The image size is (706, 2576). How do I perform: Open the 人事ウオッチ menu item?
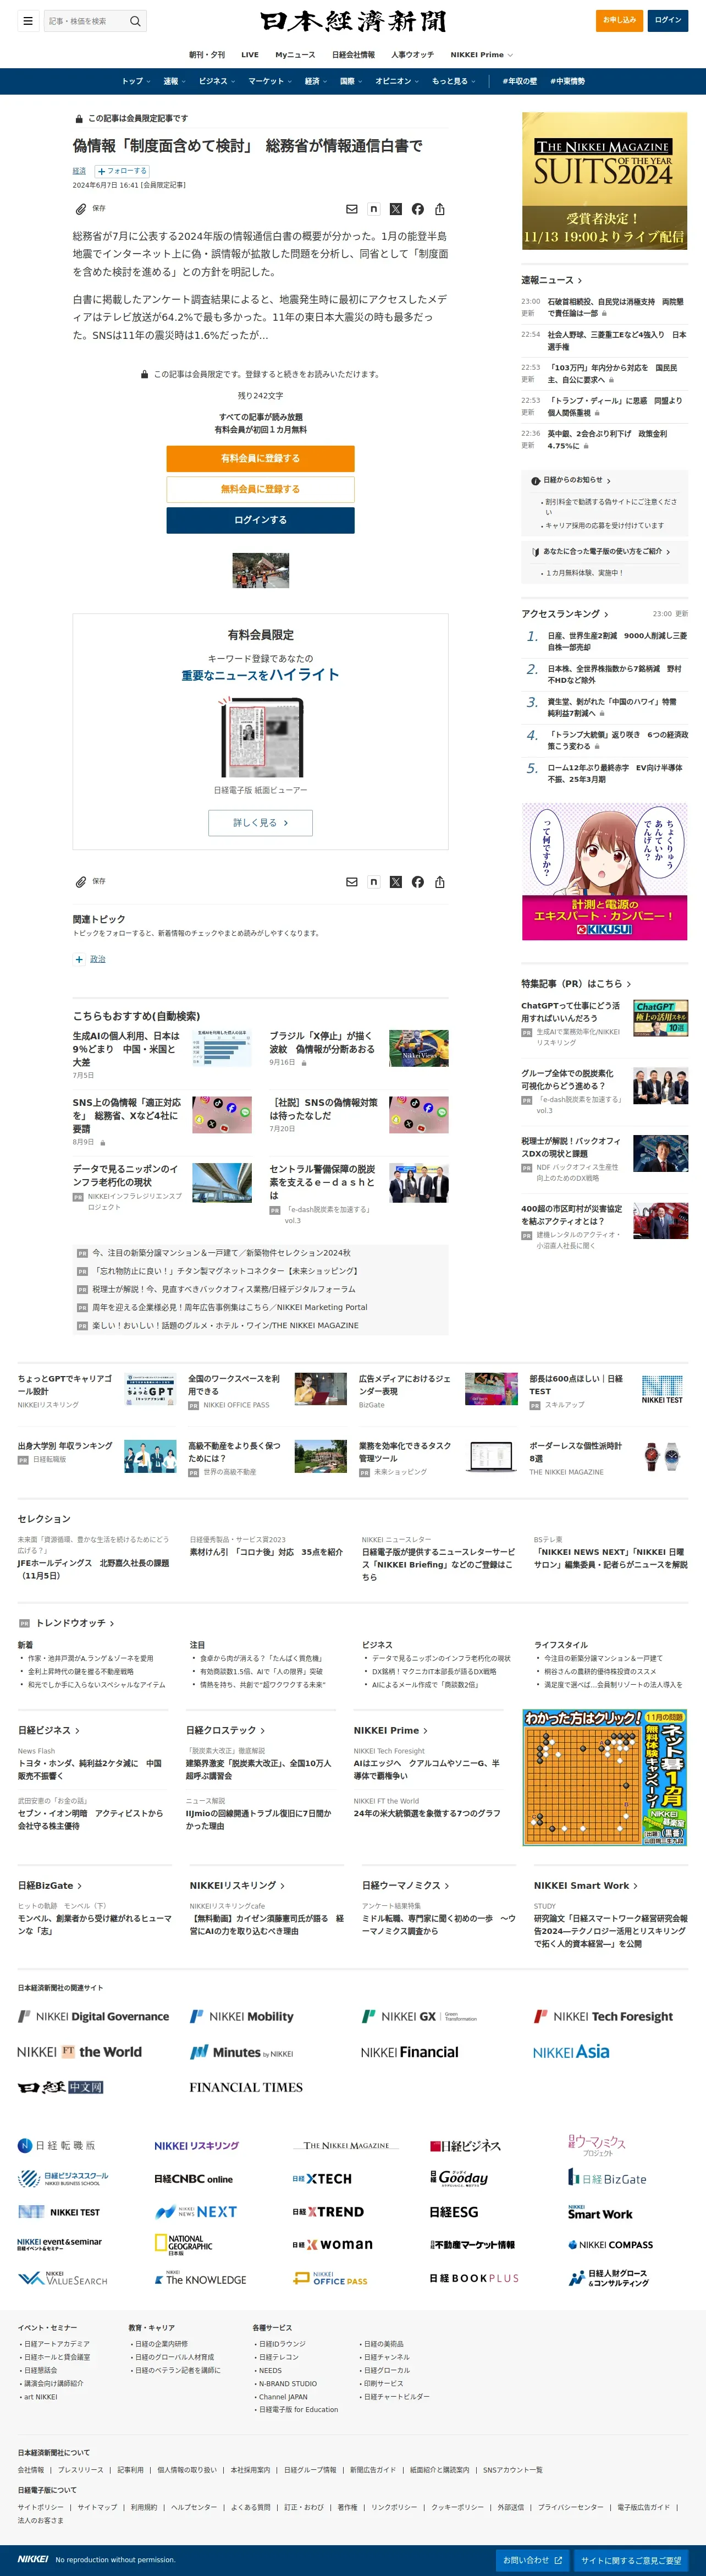point(412,55)
